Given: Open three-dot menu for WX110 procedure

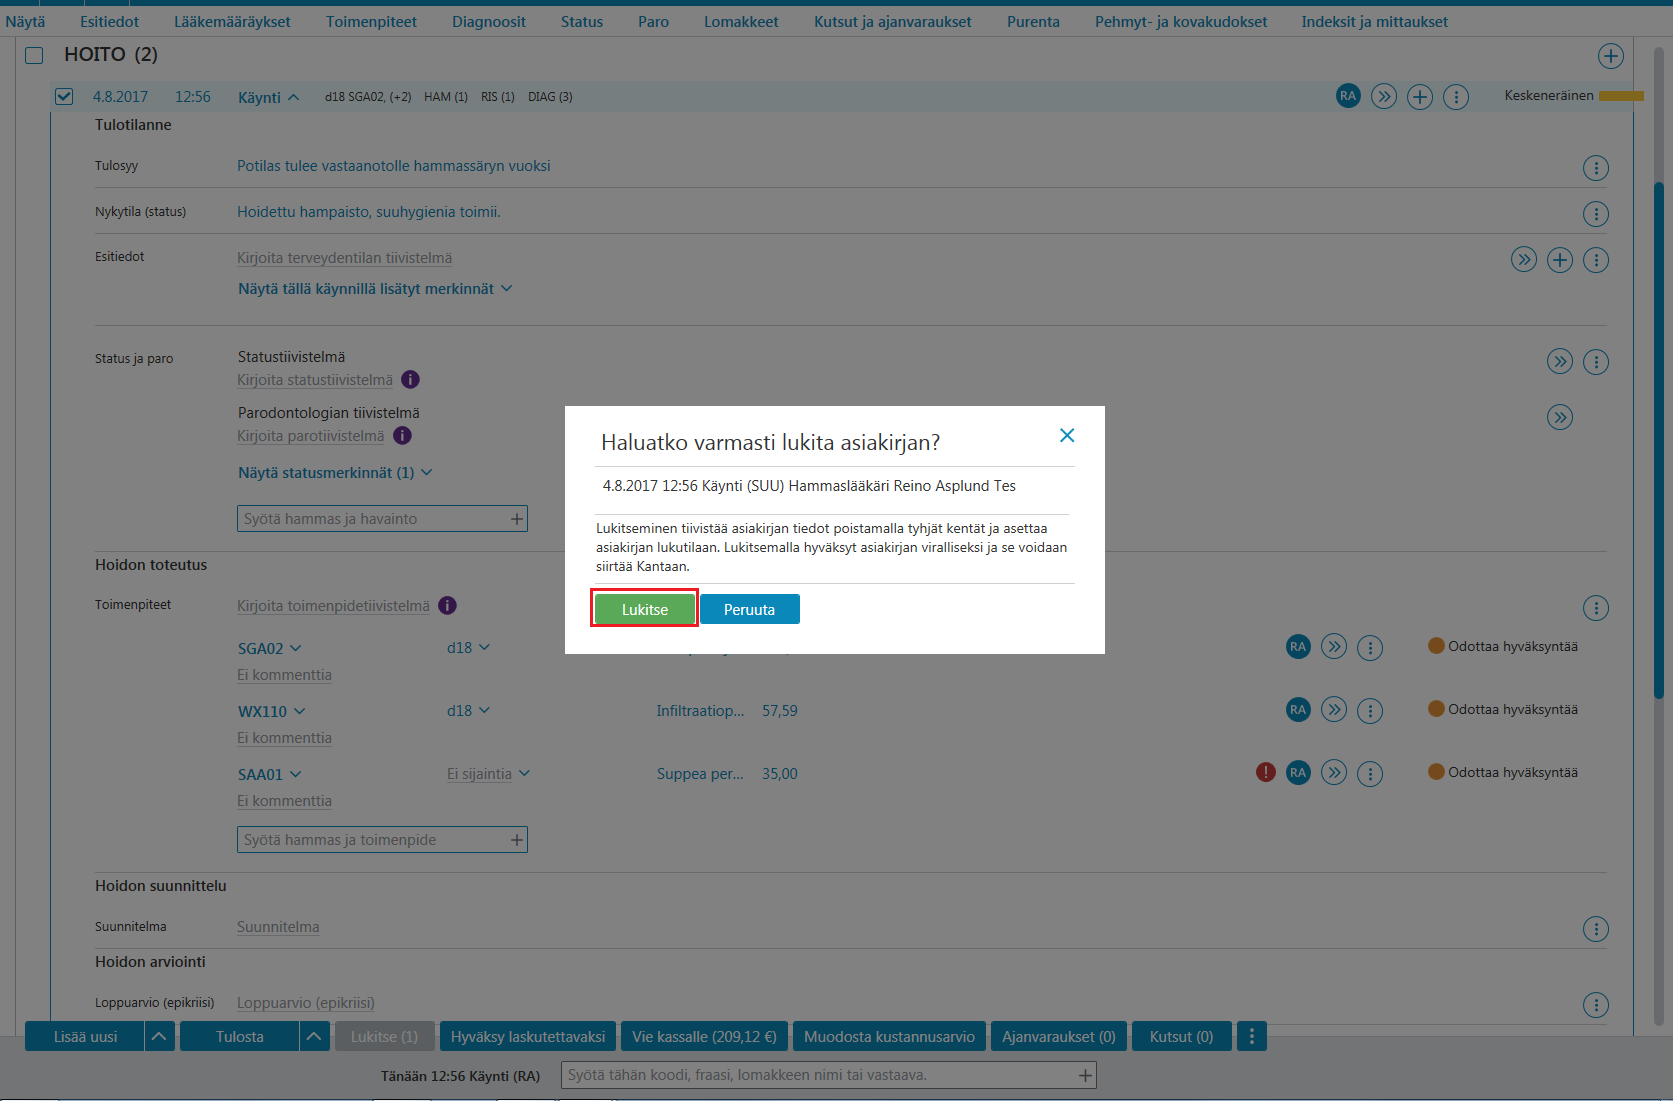Looking at the screenshot, I should (x=1370, y=710).
